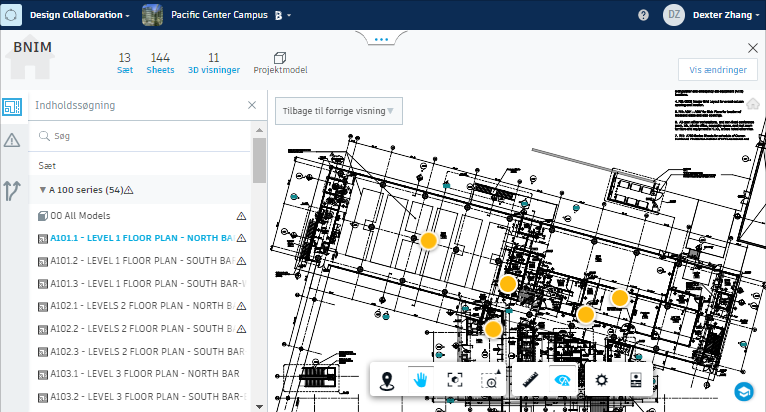This screenshot has width=766, height=412.
Task: Open sheet A103.1 Level 3 North Bar
Action: pos(139,374)
